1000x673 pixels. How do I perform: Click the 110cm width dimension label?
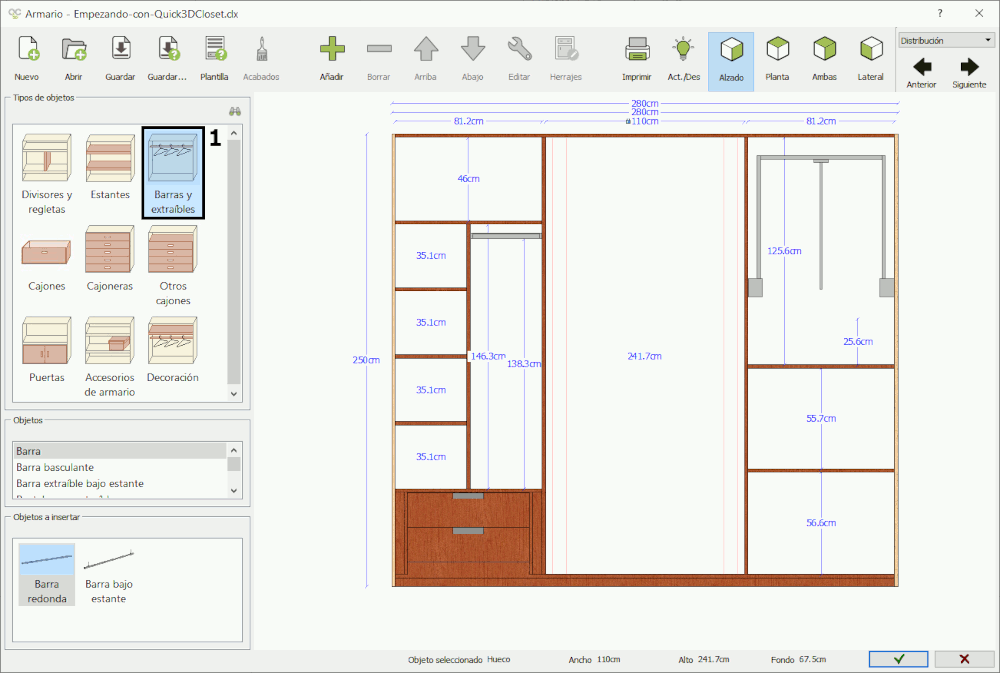645,121
